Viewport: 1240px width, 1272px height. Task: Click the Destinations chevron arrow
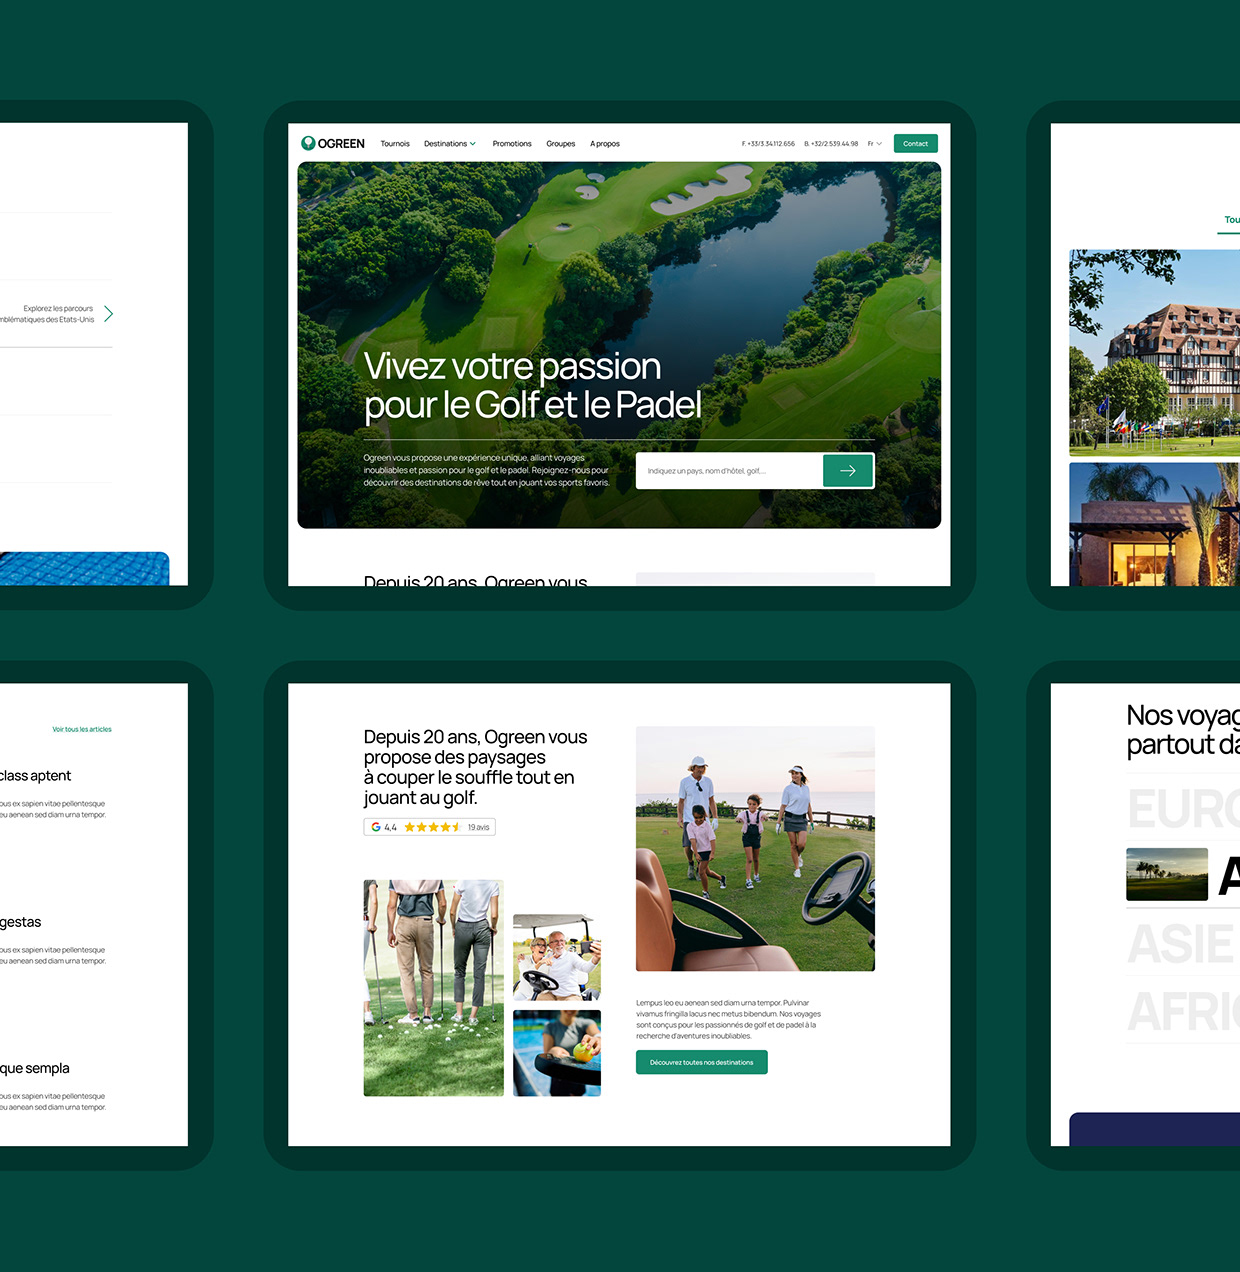[x=472, y=143]
